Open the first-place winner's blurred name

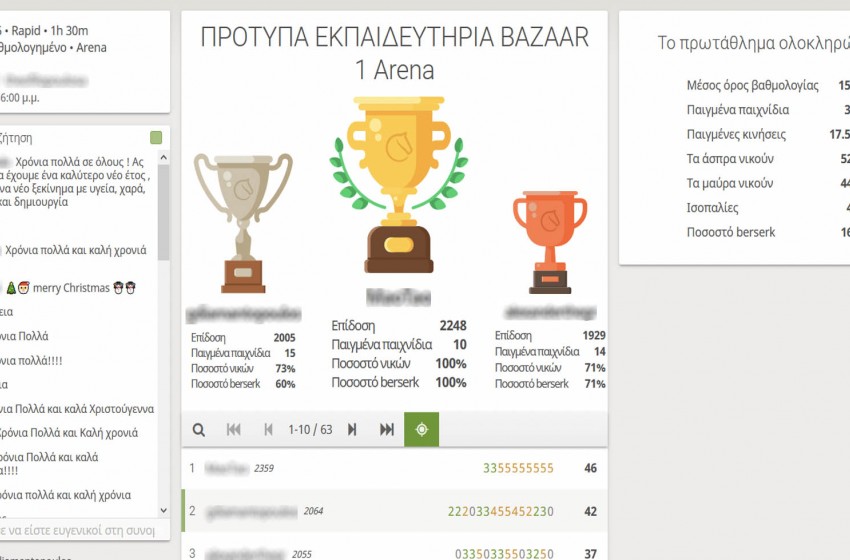click(398, 297)
